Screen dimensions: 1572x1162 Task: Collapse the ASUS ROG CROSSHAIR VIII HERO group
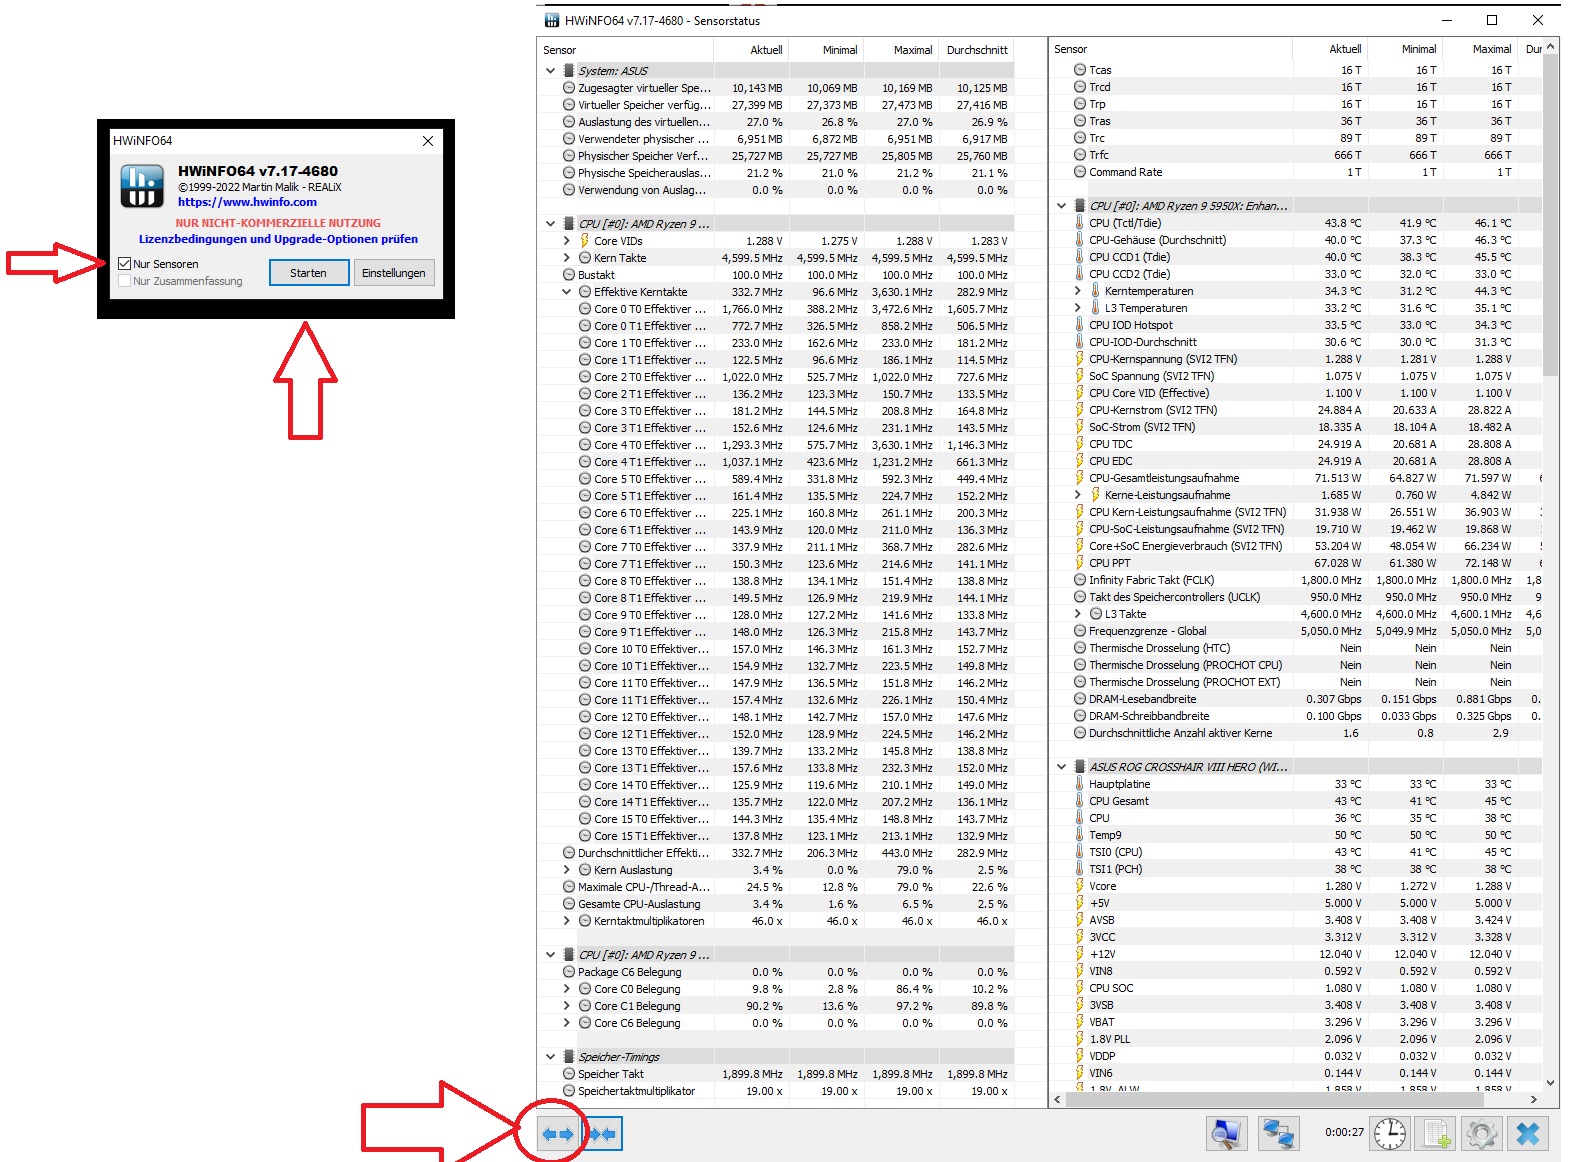tap(1061, 767)
